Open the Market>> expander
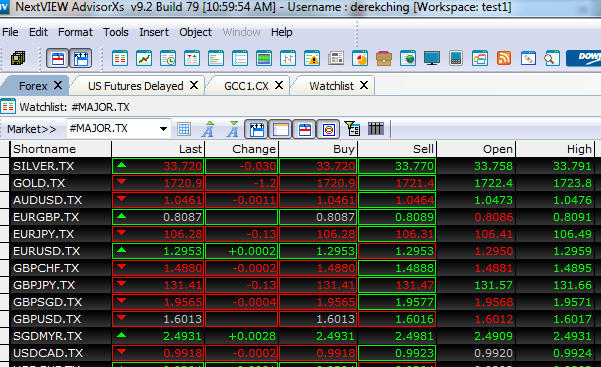This screenshot has height=367, width=601. pos(32,129)
